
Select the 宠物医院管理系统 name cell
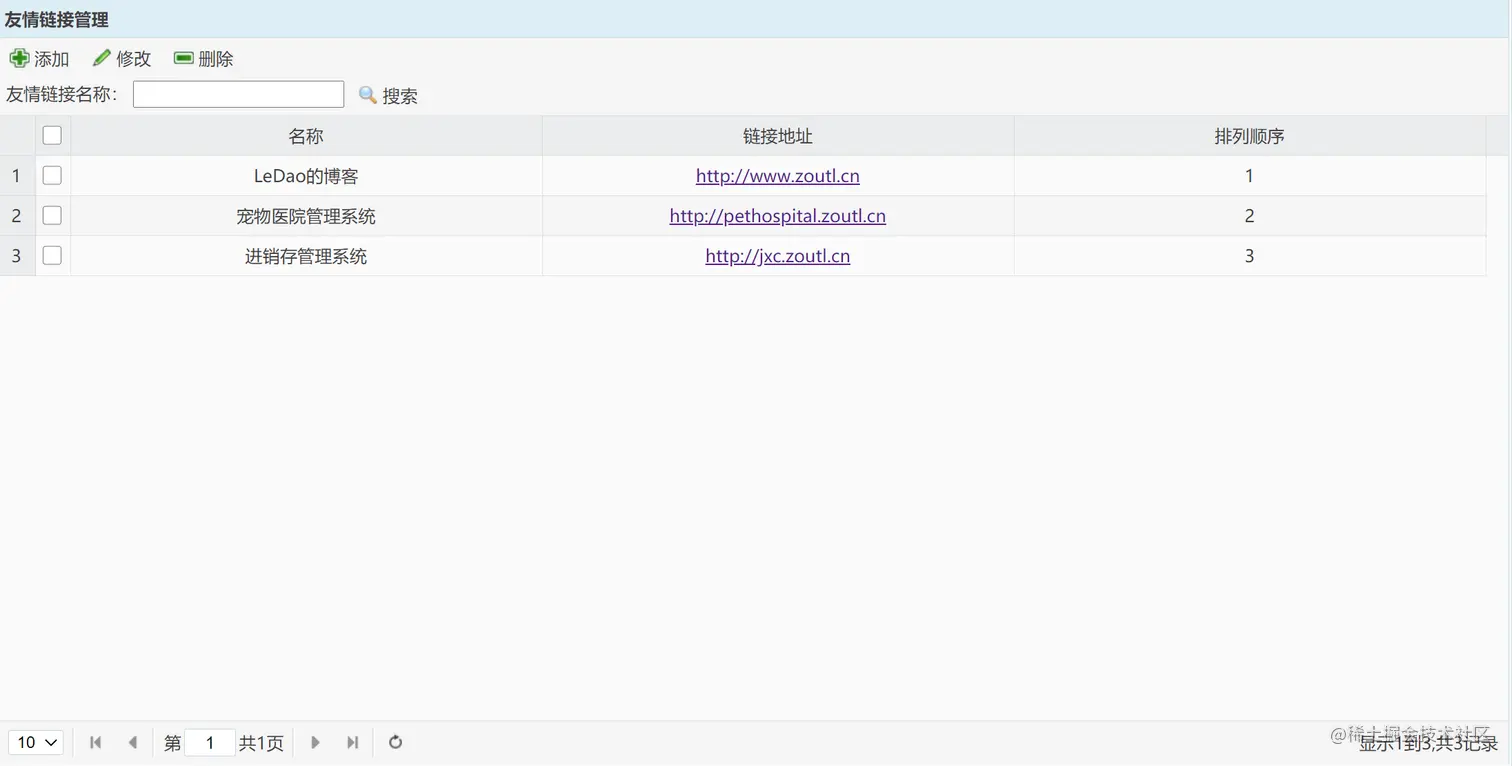tap(306, 216)
